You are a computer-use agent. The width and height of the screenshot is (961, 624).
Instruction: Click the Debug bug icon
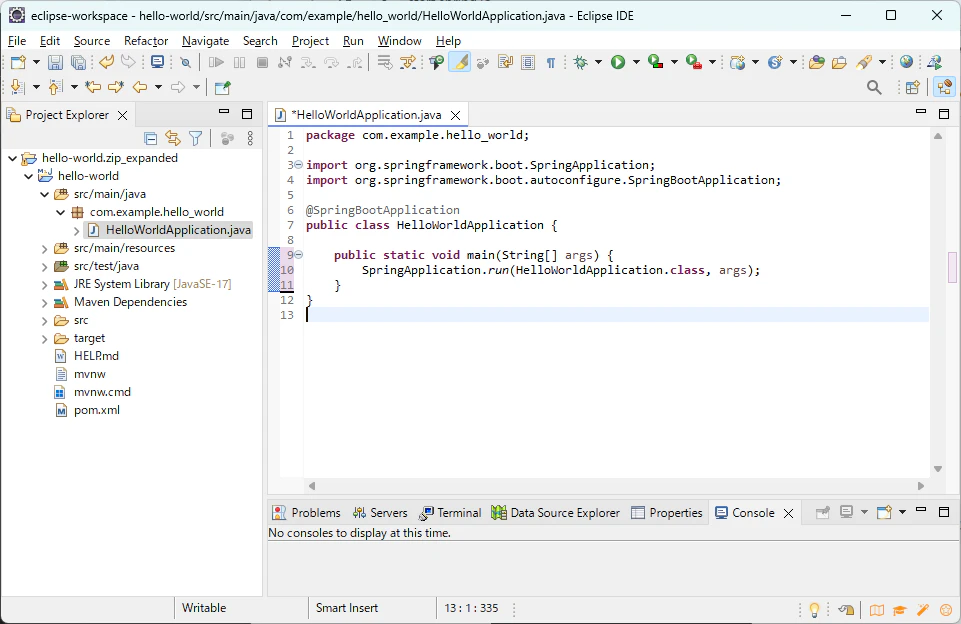pyautogui.click(x=580, y=63)
